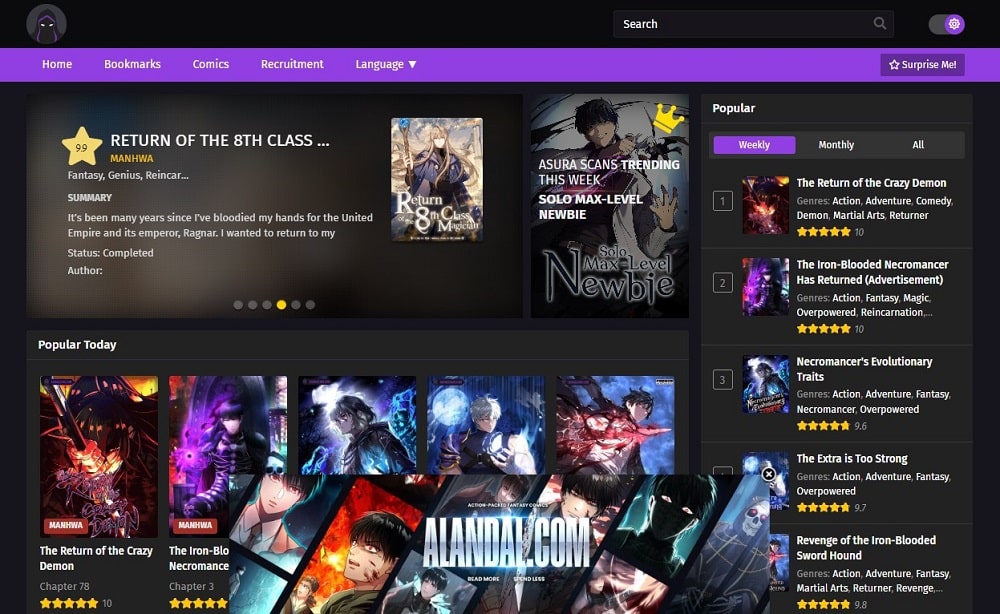Open The Extra is Too Strong link
The width and height of the screenshot is (1000, 614).
851,458
